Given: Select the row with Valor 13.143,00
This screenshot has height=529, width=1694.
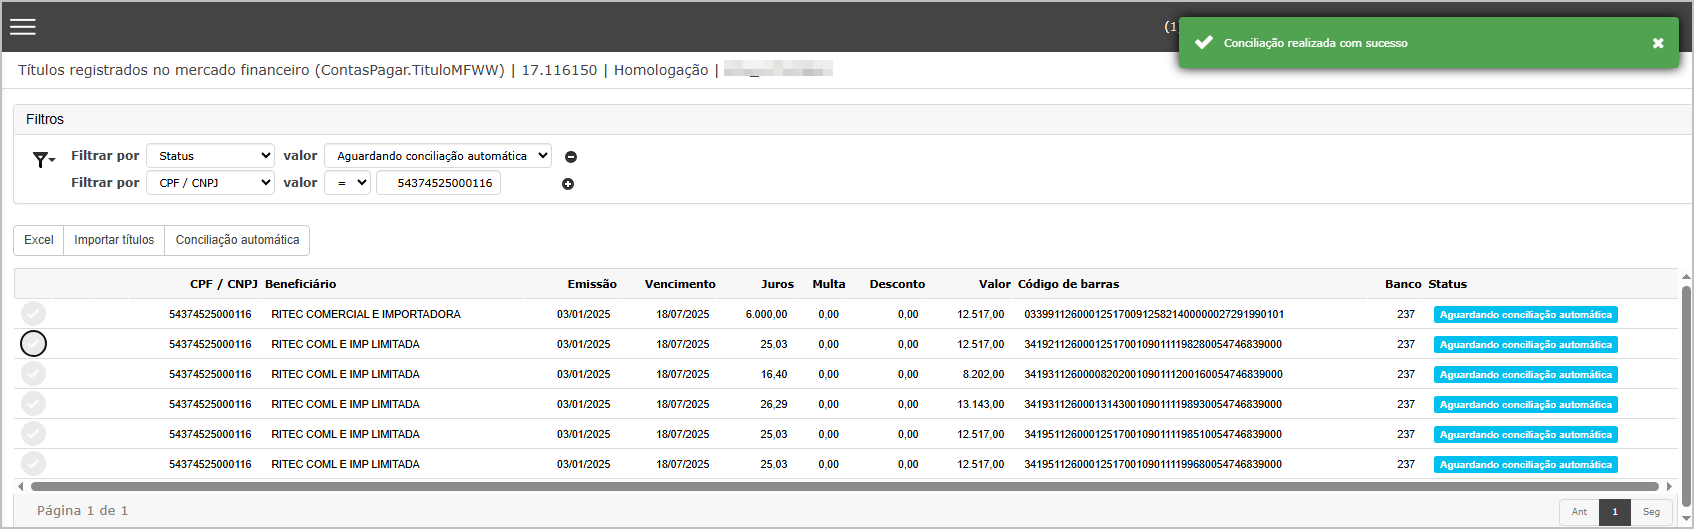Looking at the screenshot, I should (33, 404).
